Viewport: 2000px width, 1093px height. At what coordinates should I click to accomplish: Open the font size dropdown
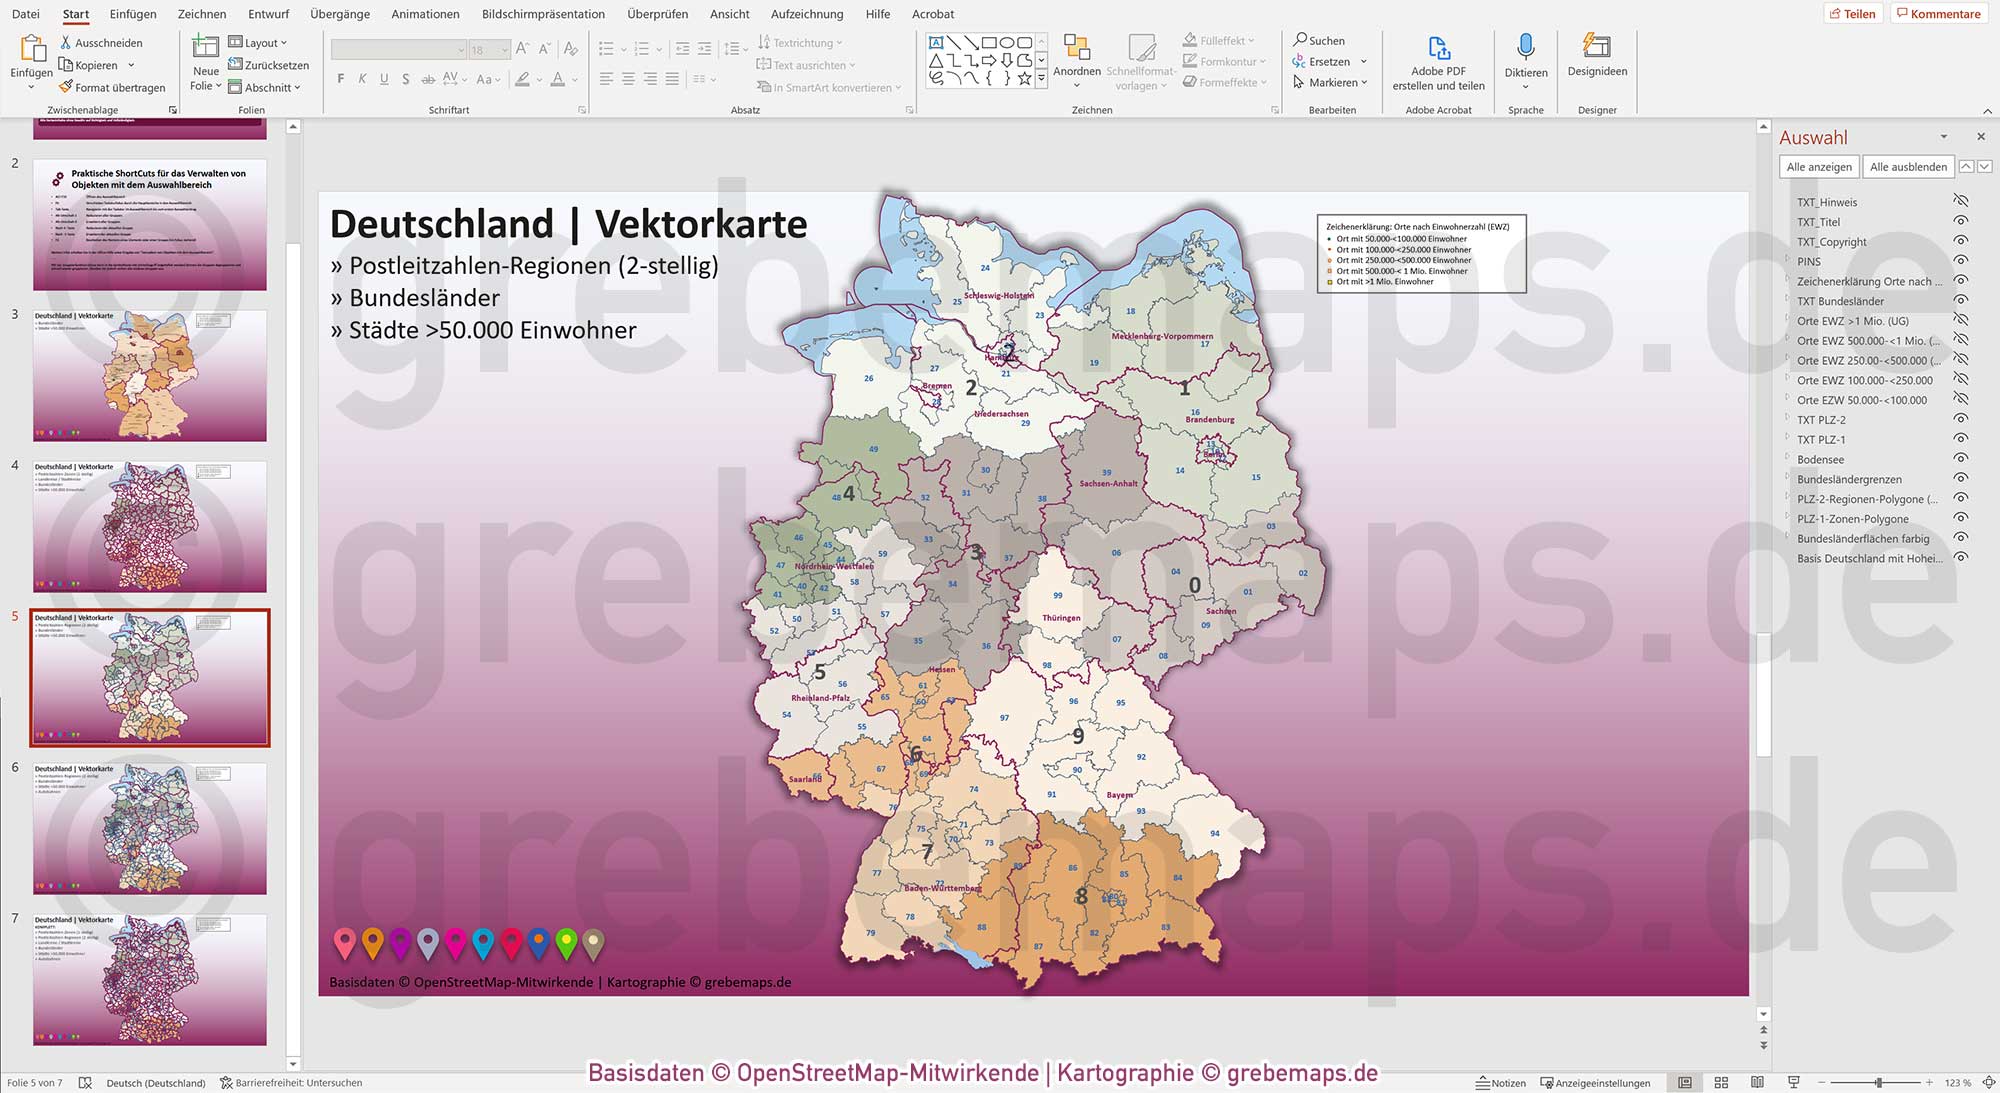click(502, 49)
